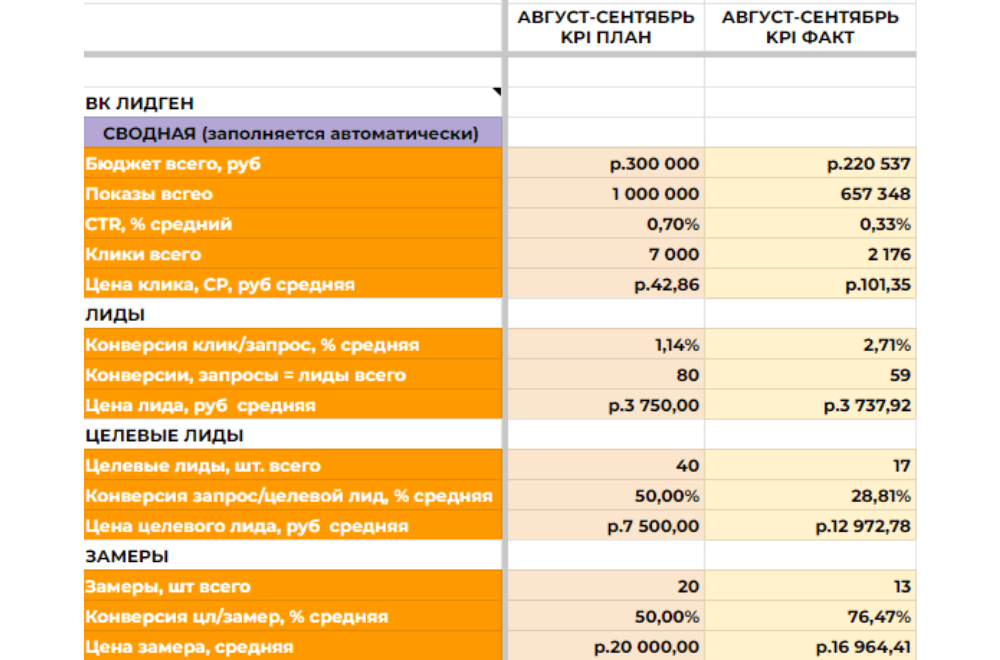
Task: Select the Конверсия запрос/целевой лид, % средняя label
Action: click(x=293, y=495)
